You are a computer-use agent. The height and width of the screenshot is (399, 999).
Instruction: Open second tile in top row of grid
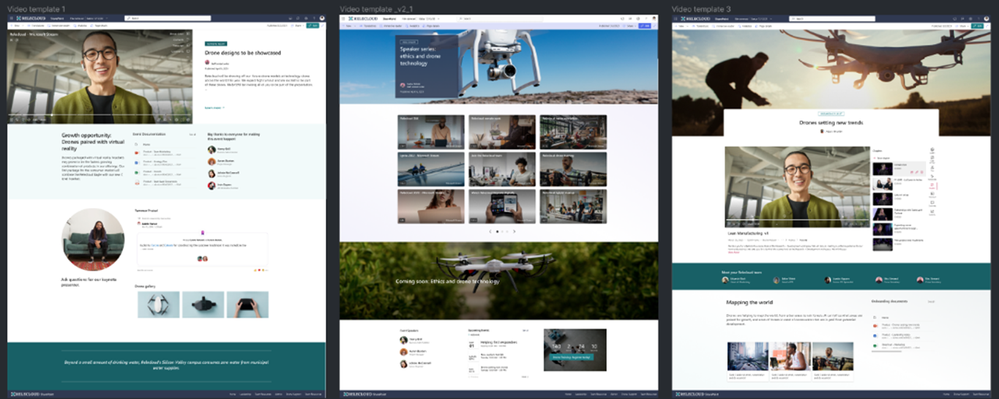(503, 132)
